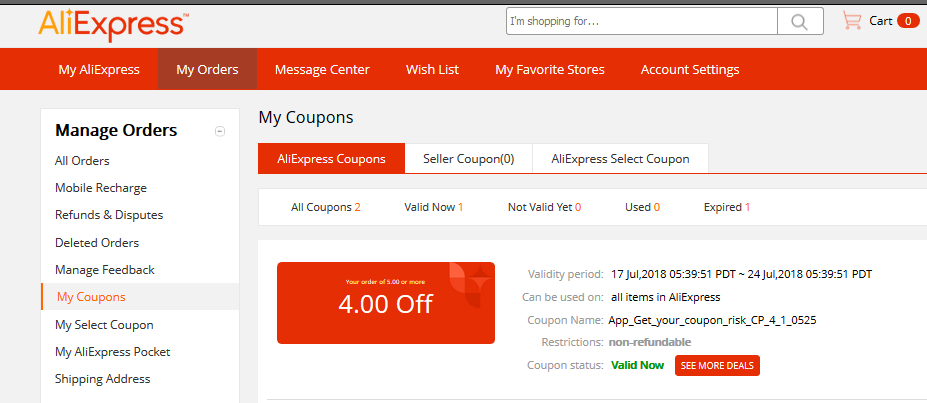This screenshot has width=927, height=403.
Task: Open Shipping Address in the sidebar
Action: point(102,379)
